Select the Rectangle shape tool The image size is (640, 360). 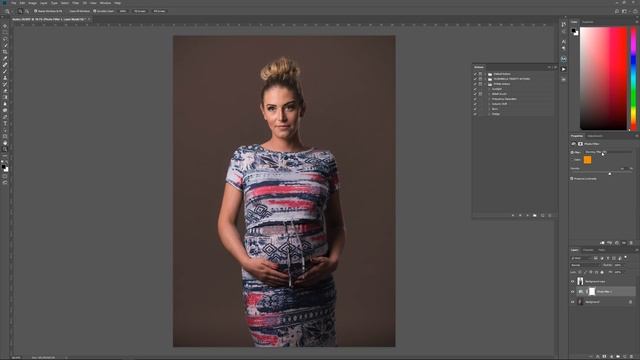5,136
